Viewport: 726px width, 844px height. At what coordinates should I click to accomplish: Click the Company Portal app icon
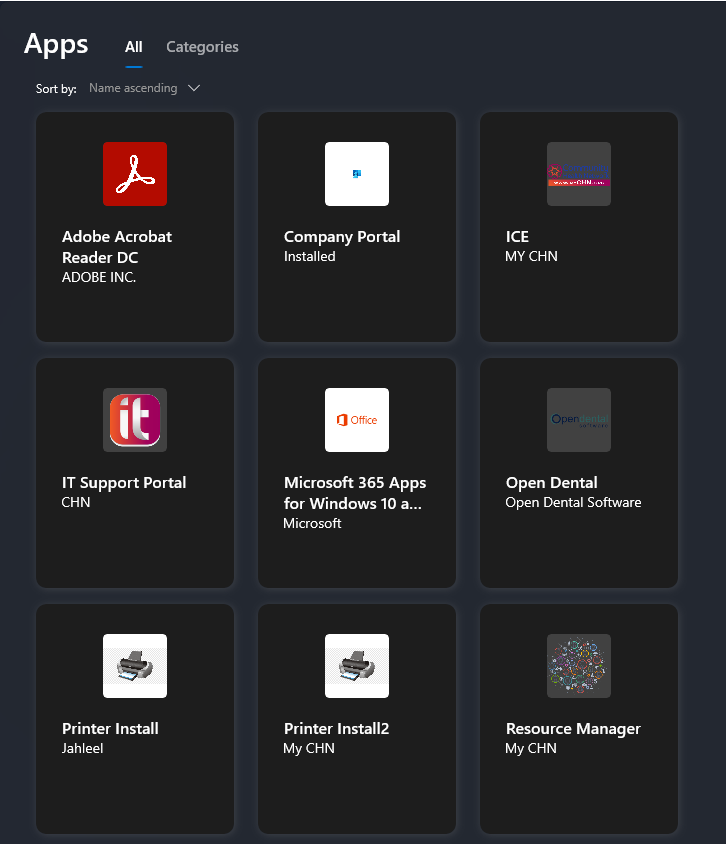[x=357, y=174]
